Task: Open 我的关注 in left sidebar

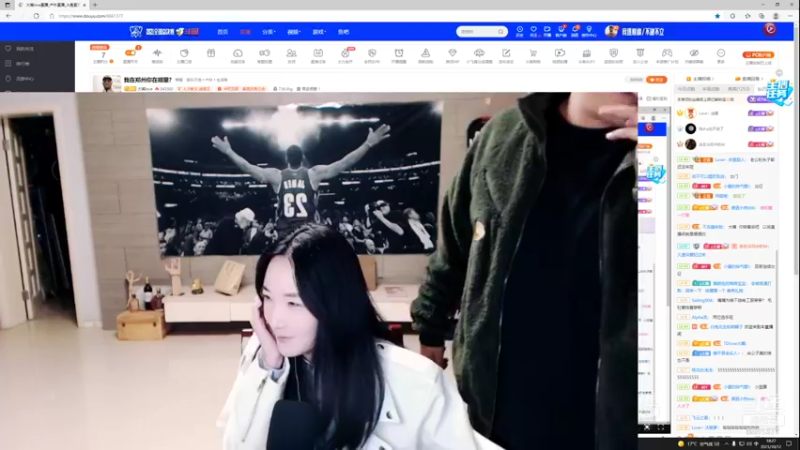Action: [24, 49]
